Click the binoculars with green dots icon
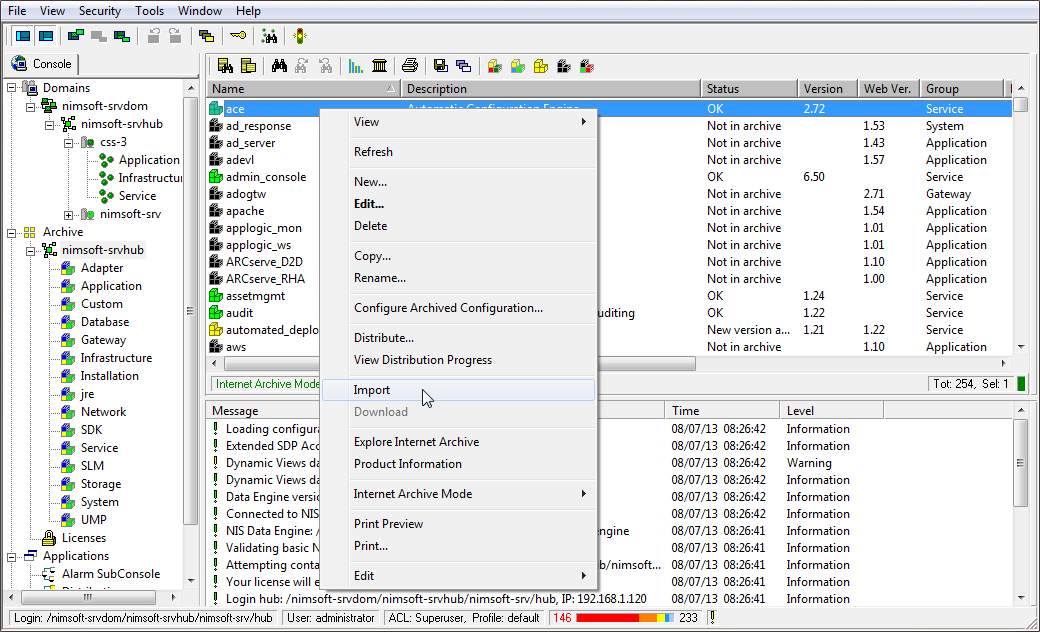Viewport: 1040px width, 632px height. coord(269,36)
